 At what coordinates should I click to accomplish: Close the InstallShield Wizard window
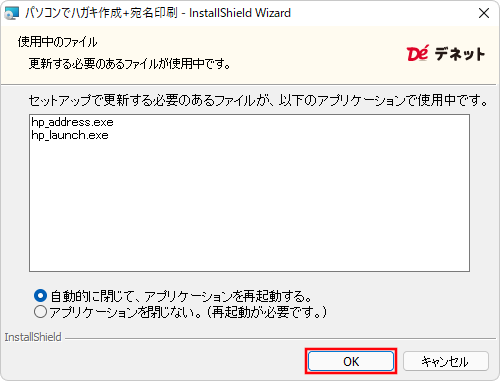[484, 13]
